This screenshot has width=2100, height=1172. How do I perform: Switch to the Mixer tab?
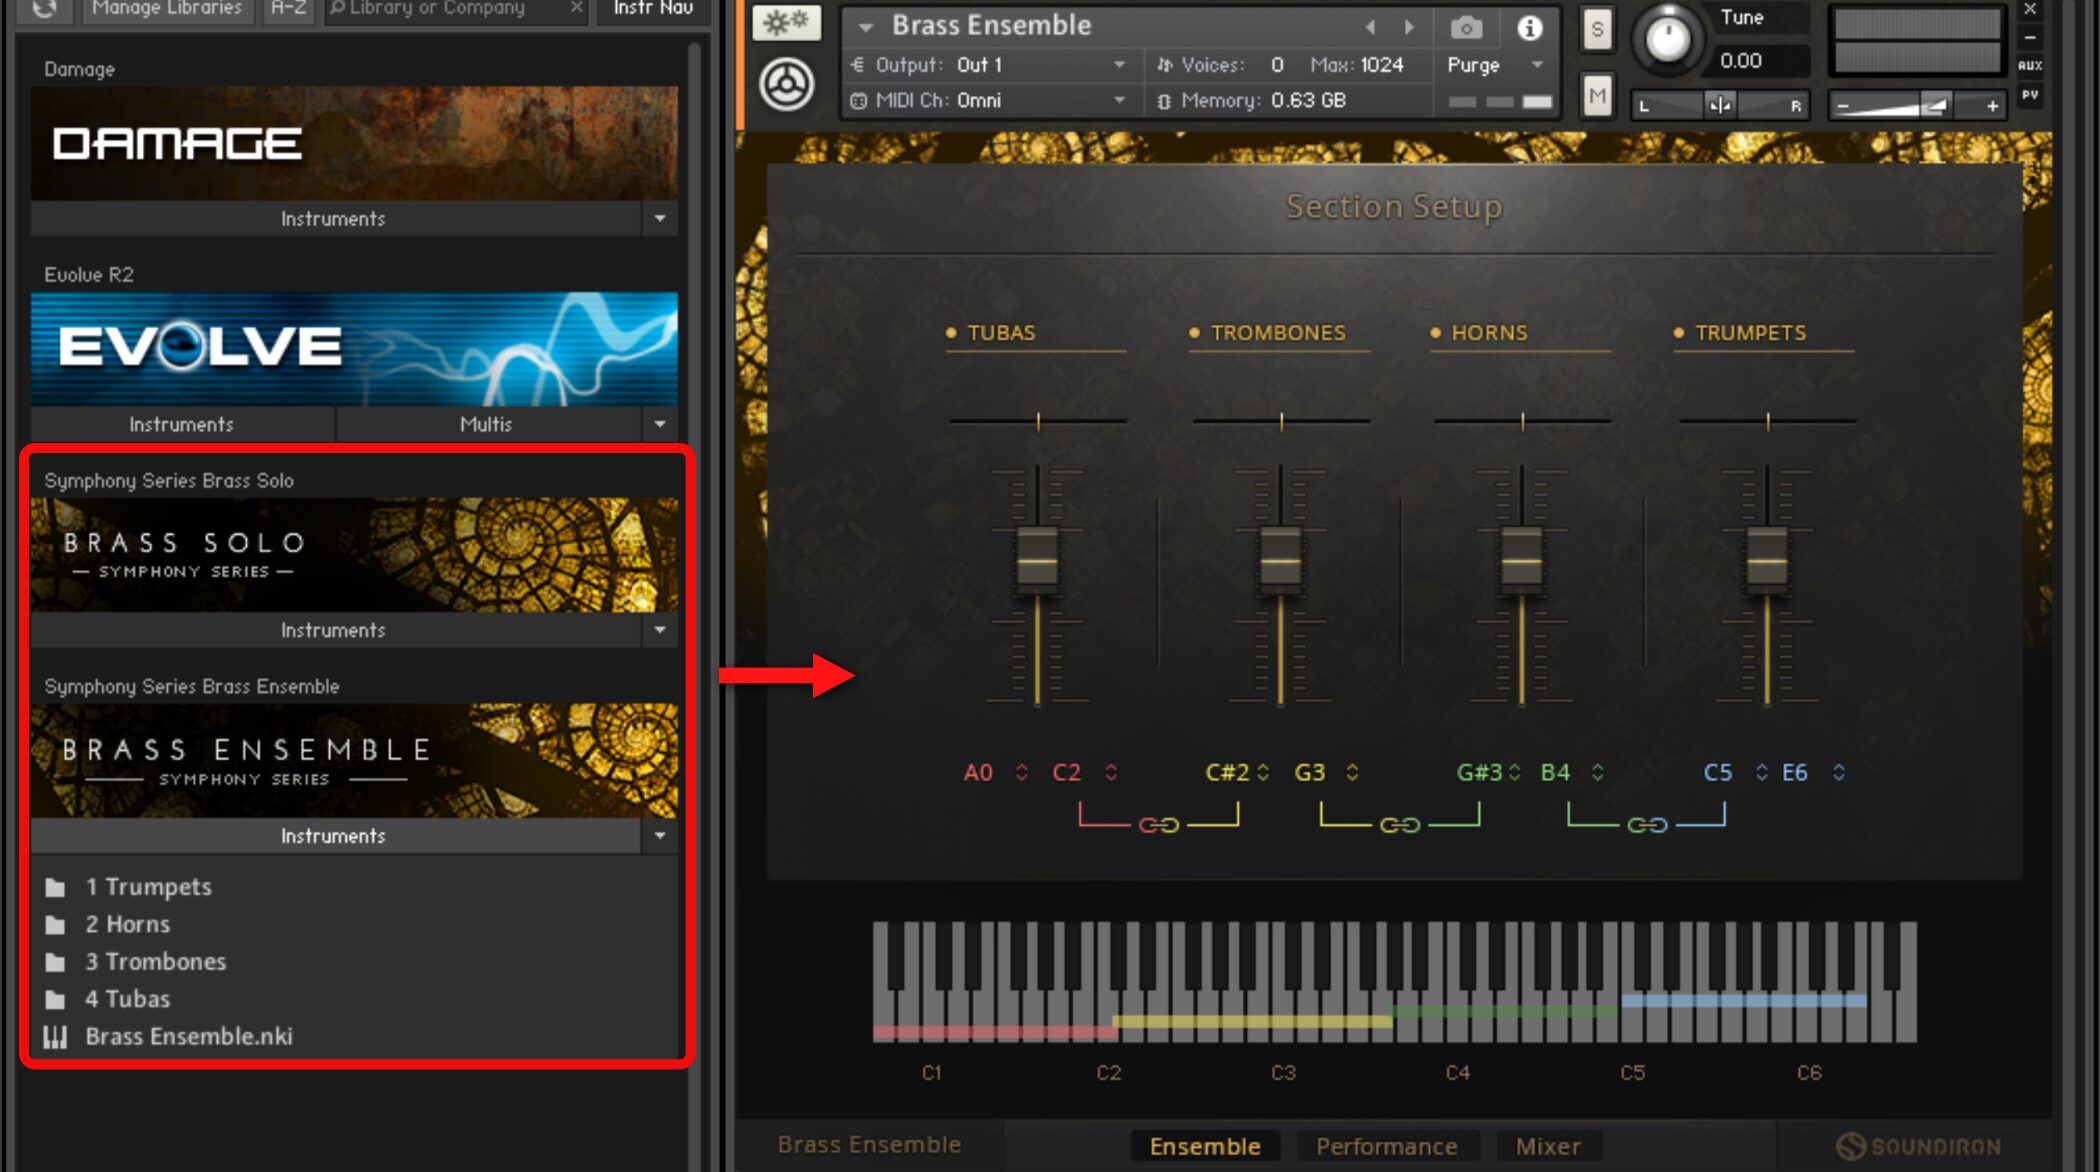1549,1146
